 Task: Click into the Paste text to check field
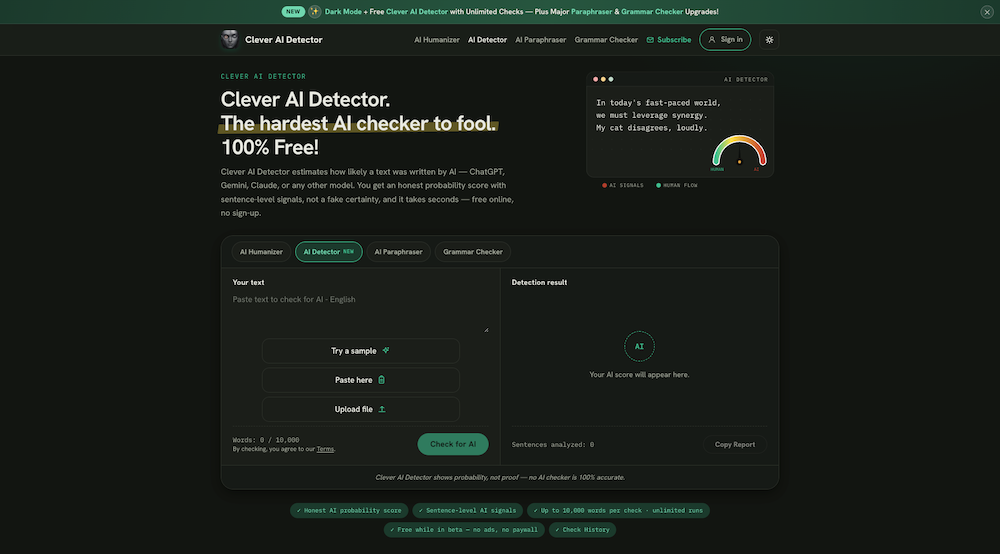click(x=360, y=312)
